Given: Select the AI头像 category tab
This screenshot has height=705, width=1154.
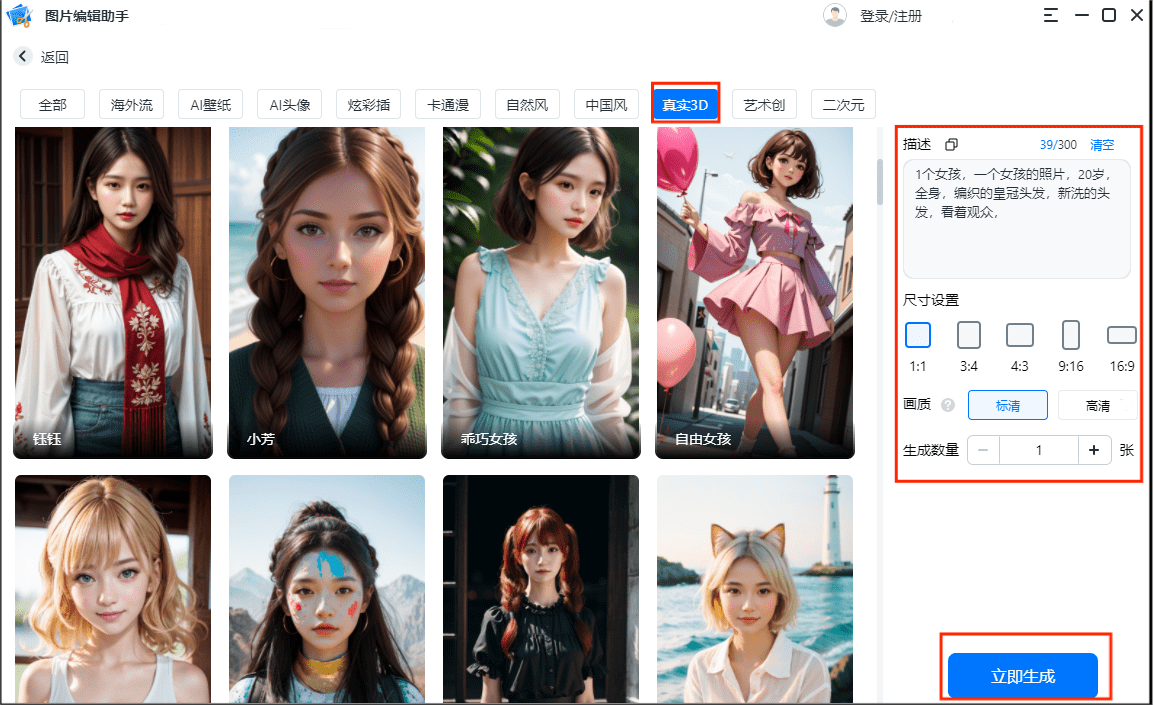Looking at the screenshot, I should click(290, 105).
